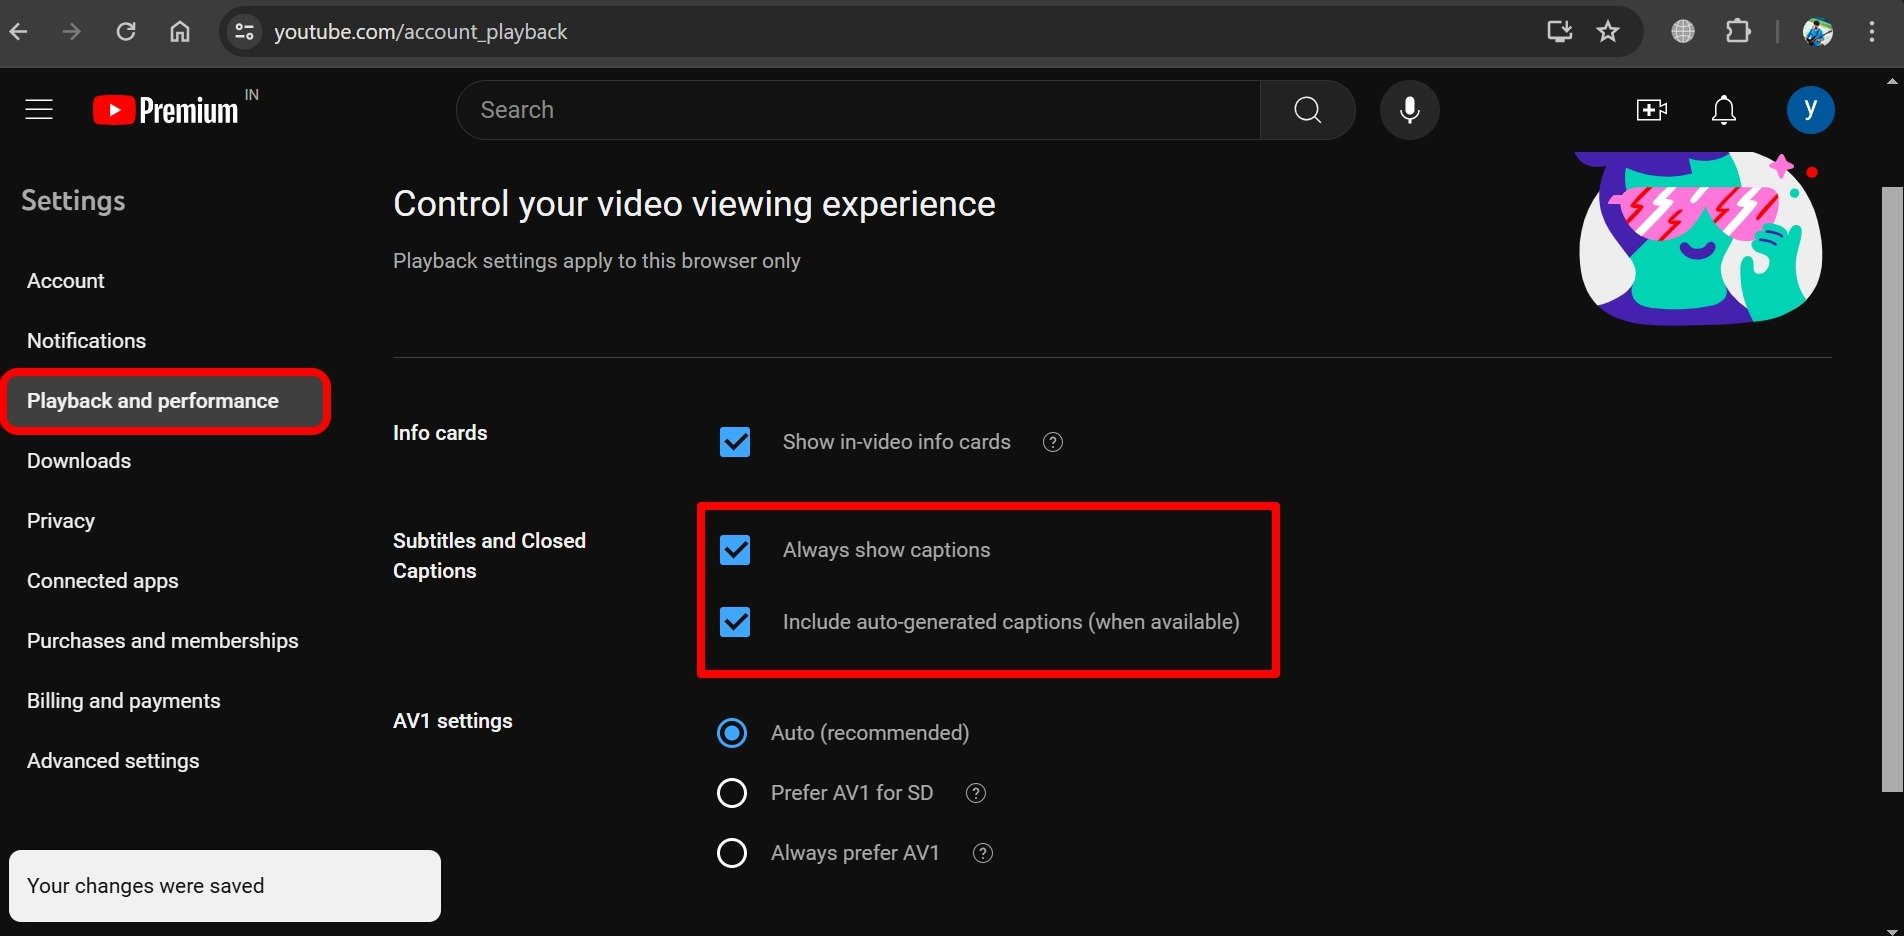1904x936 pixels.
Task: Open Downloads settings
Action: click(x=79, y=461)
